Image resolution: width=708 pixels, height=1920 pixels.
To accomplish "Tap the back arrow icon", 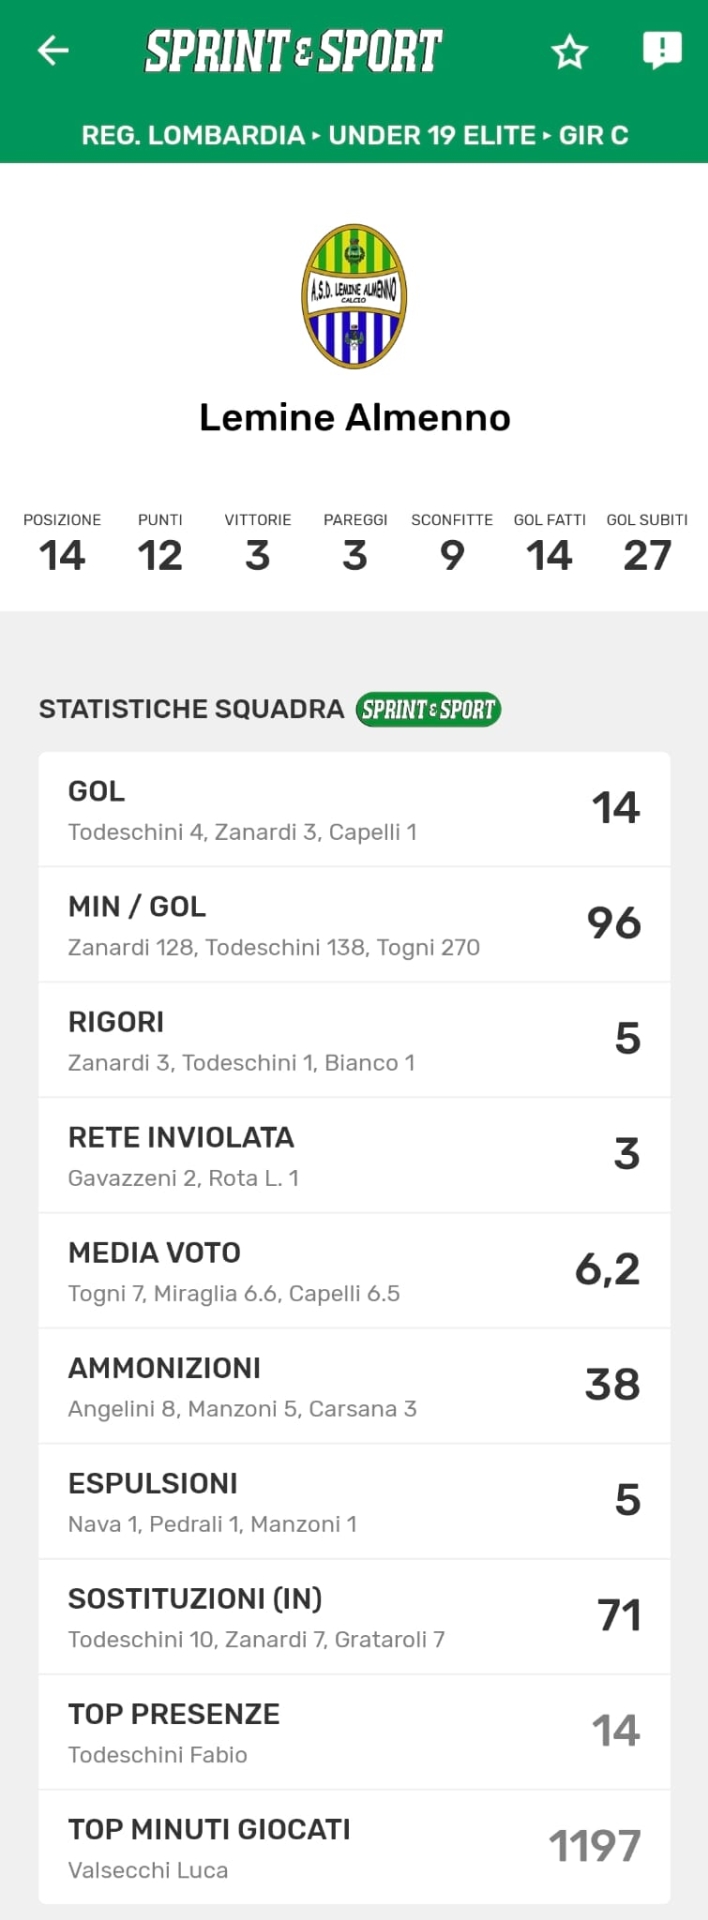I will point(53,50).
